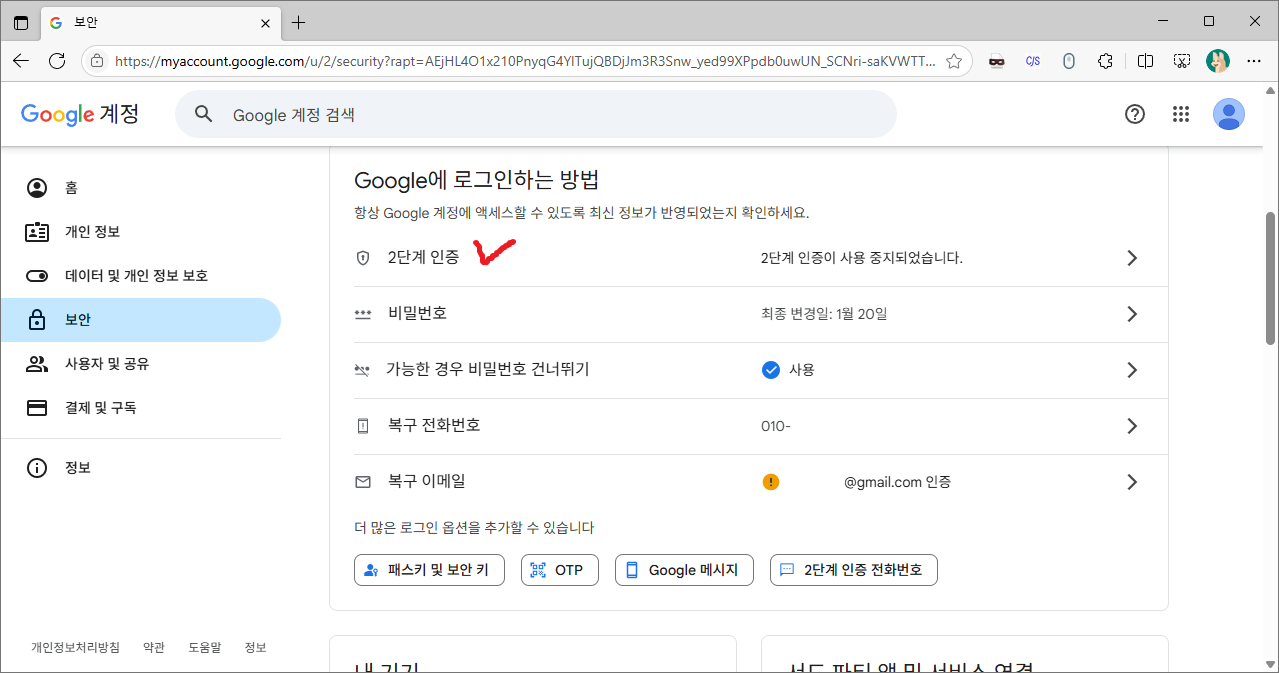The height and width of the screenshot is (673, 1279).
Task: Click the text 최종 변경일: 1월 20일
Action: coord(824,314)
